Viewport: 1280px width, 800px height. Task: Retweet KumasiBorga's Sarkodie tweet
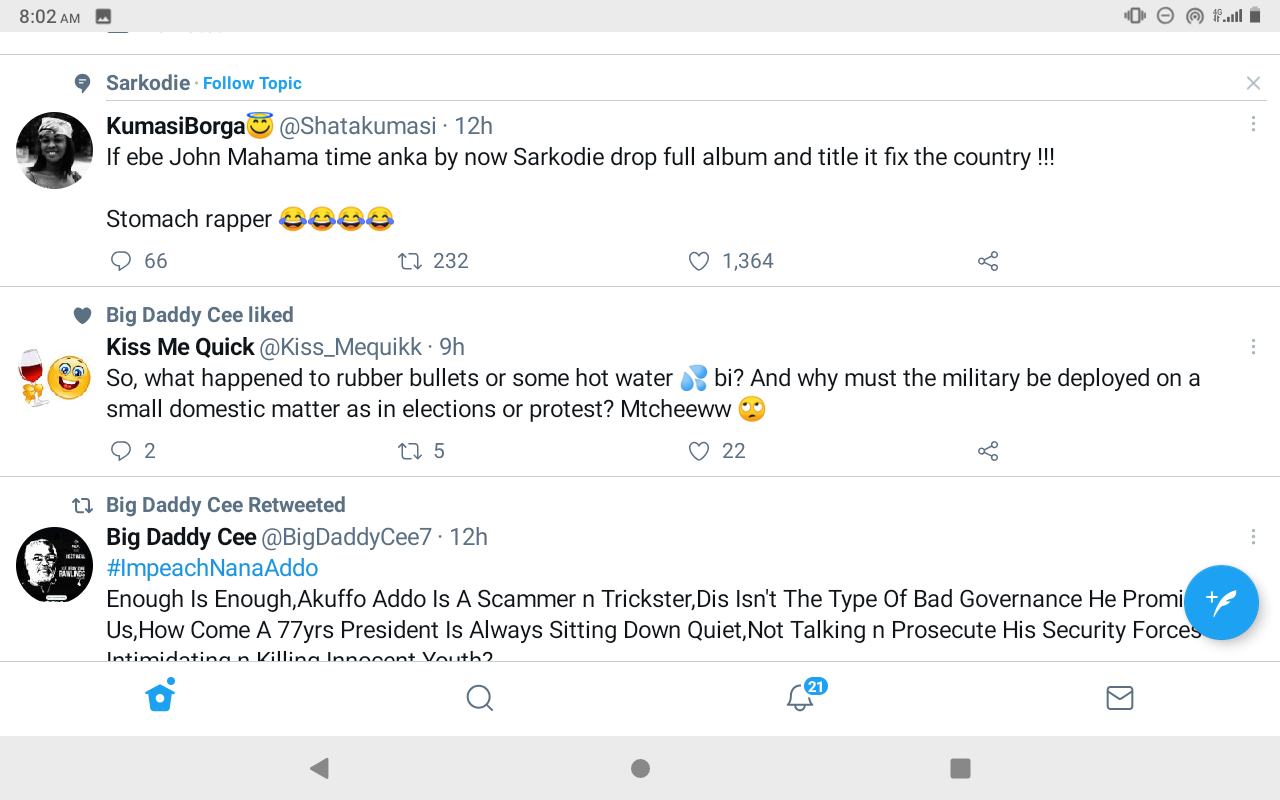(410, 261)
